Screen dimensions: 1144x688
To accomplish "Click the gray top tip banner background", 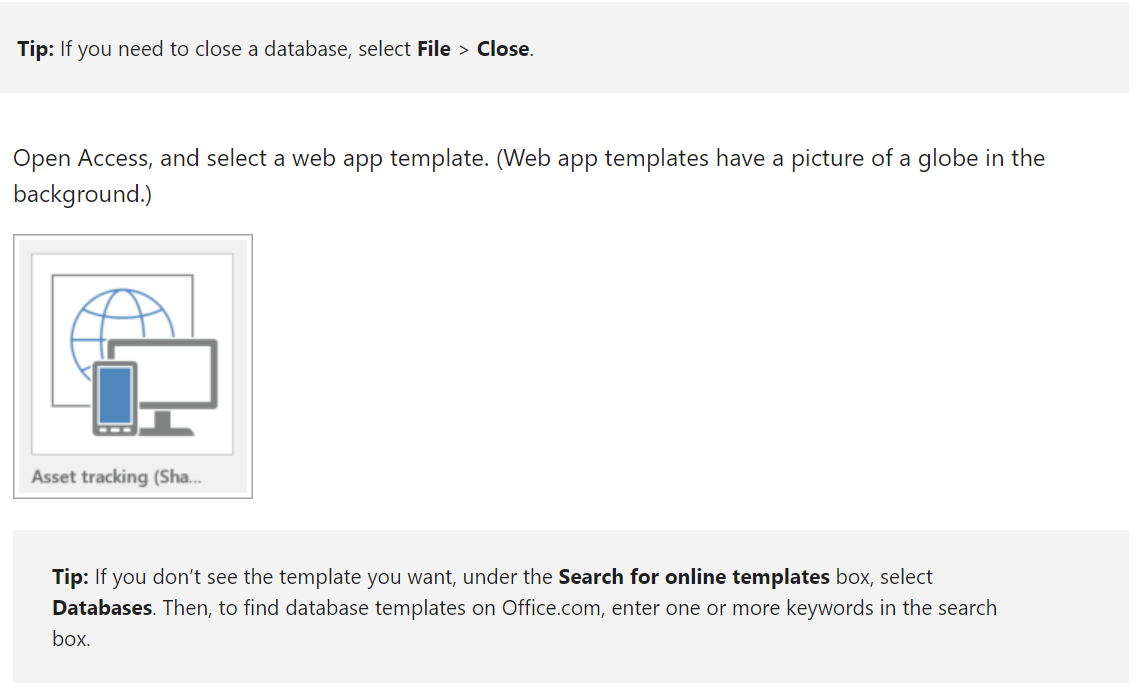I will click(803, 47).
